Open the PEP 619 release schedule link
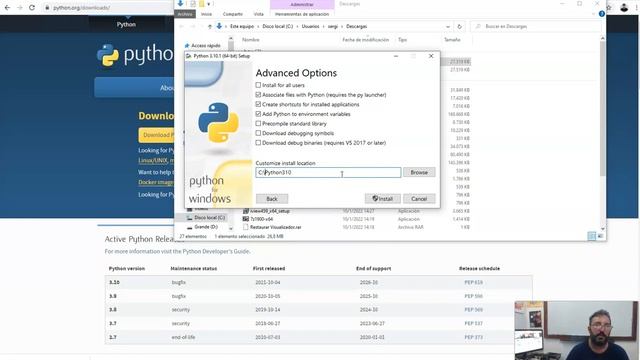This screenshot has width=640, height=360. (473, 282)
